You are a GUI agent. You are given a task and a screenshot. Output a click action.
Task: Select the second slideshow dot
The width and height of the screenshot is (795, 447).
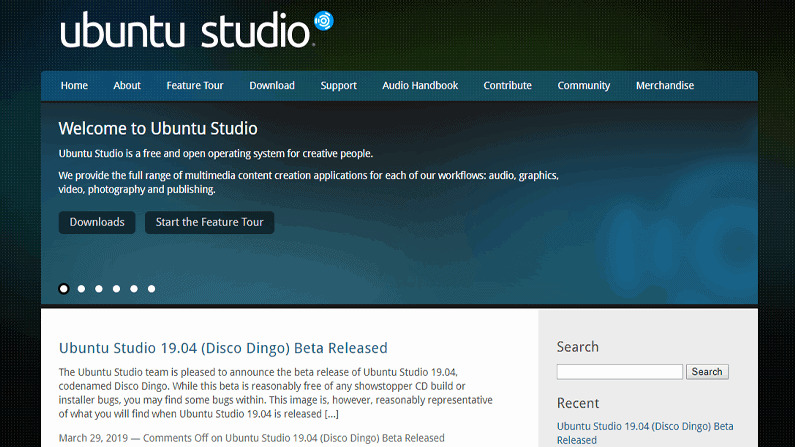[x=81, y=289]
